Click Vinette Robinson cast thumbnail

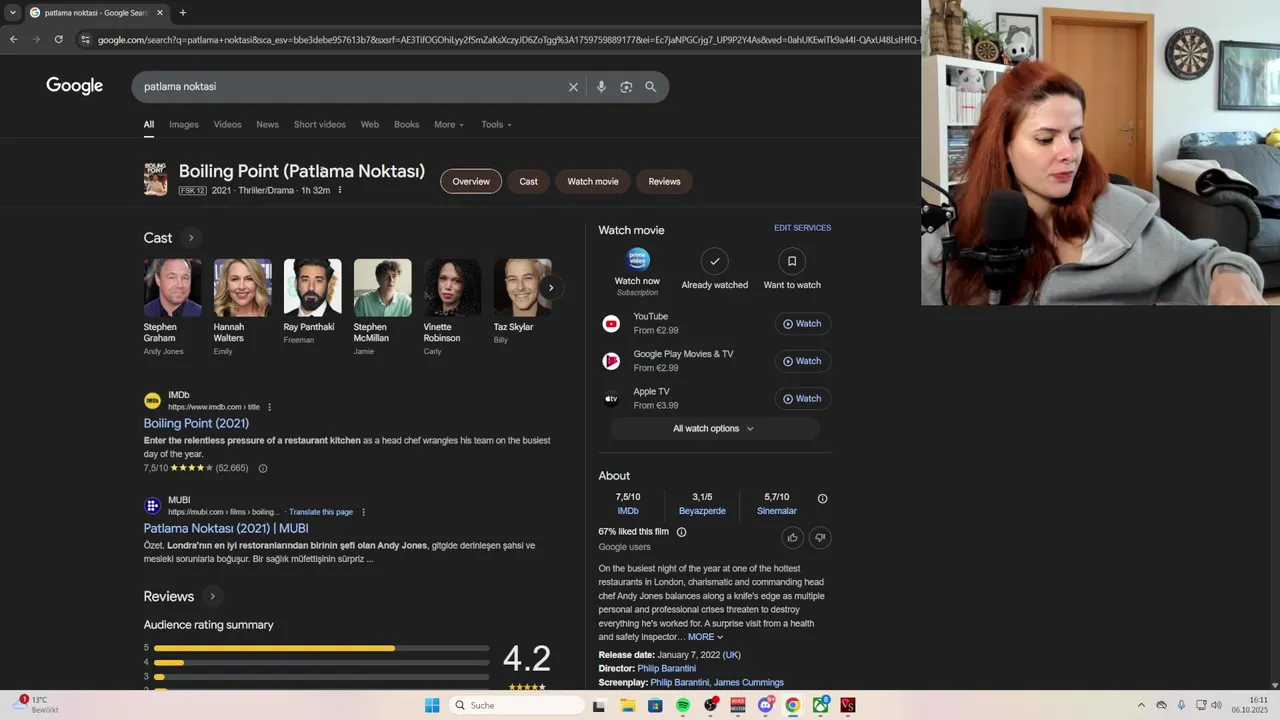[452, 288]
